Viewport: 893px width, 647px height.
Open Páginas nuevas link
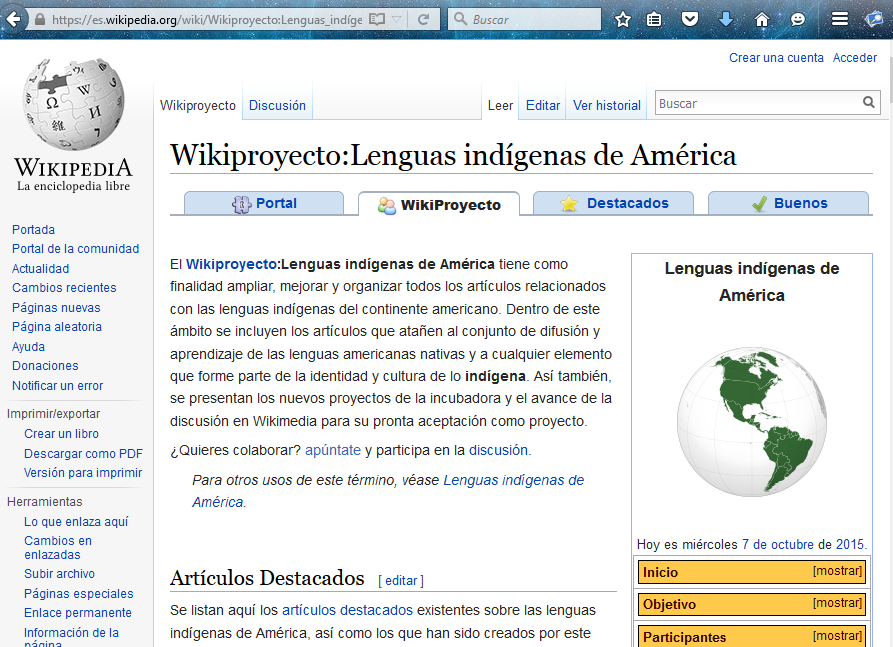pos(56,308)
